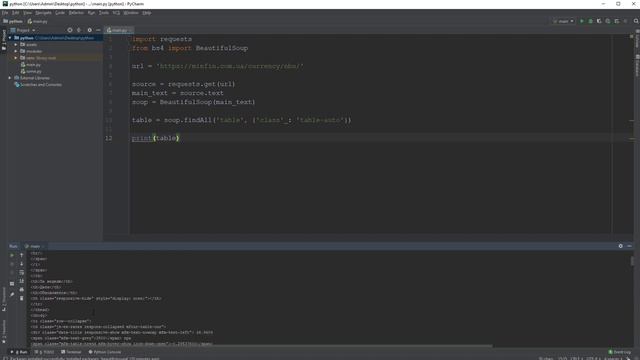This screenshot has height=360, width=640.
Task: Switch to the Python Console tab
Action: coord(105,352)
